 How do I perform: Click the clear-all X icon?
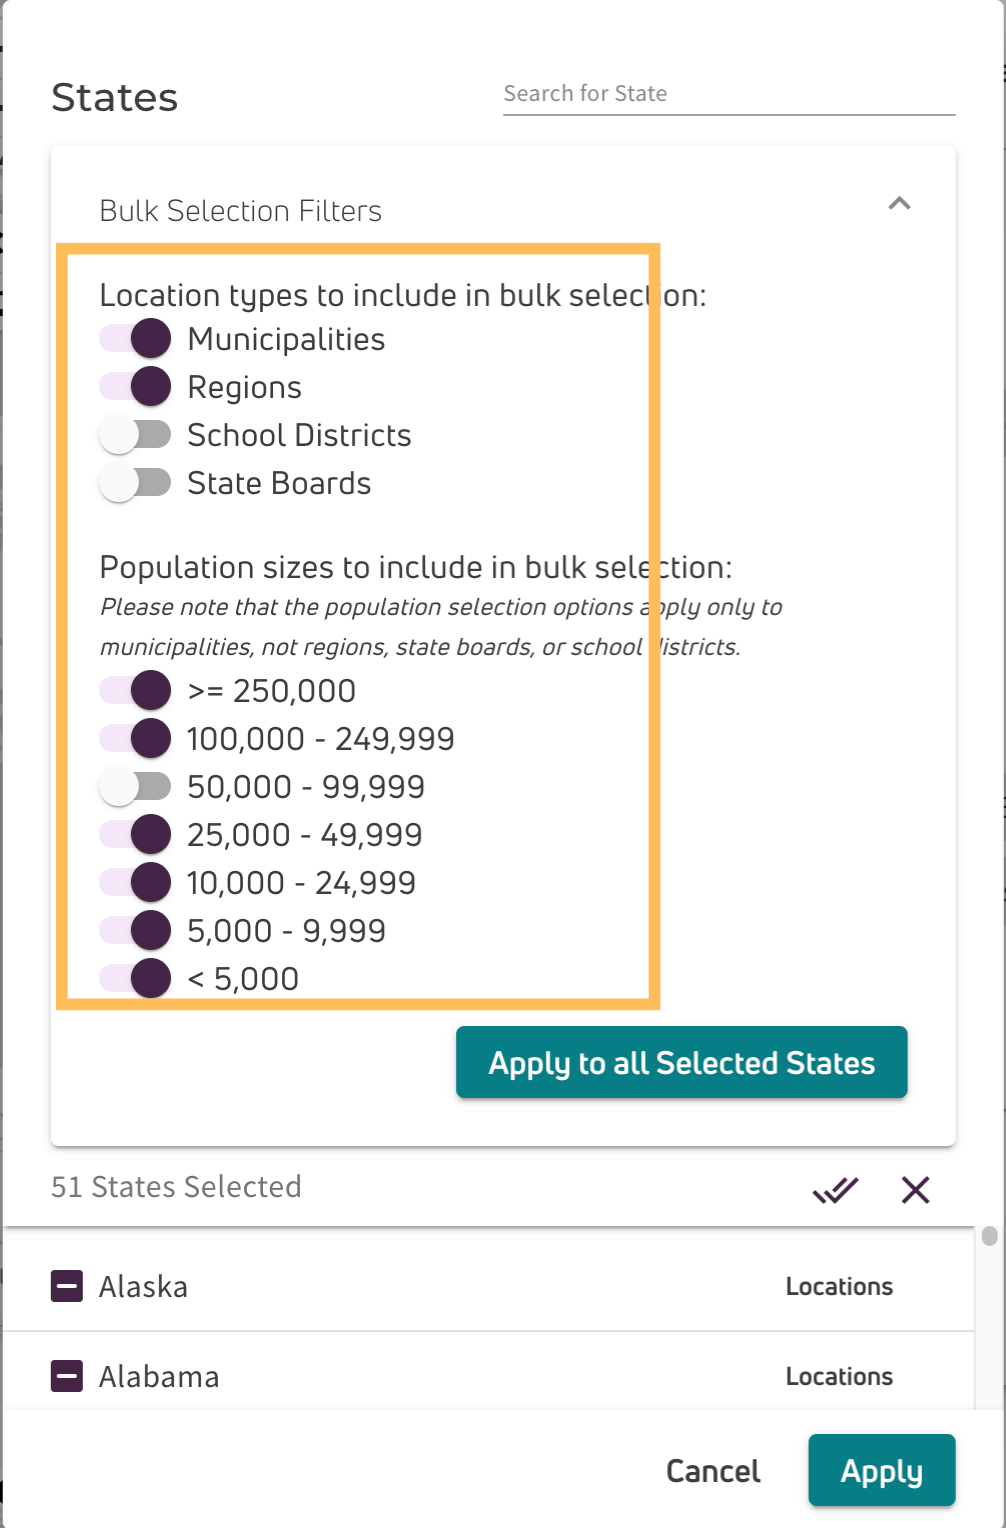915,1190
